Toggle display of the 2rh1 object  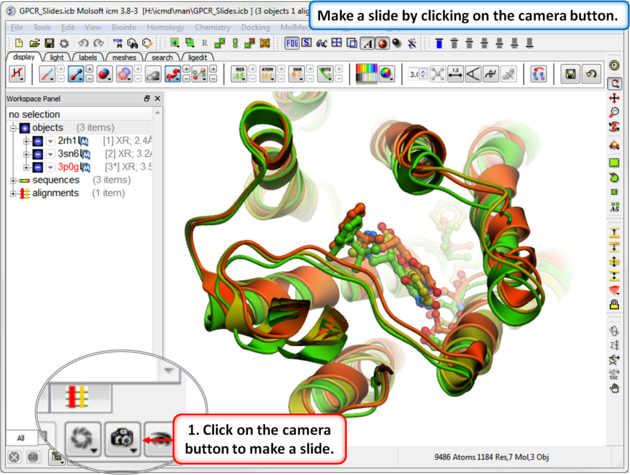[37, 141]
